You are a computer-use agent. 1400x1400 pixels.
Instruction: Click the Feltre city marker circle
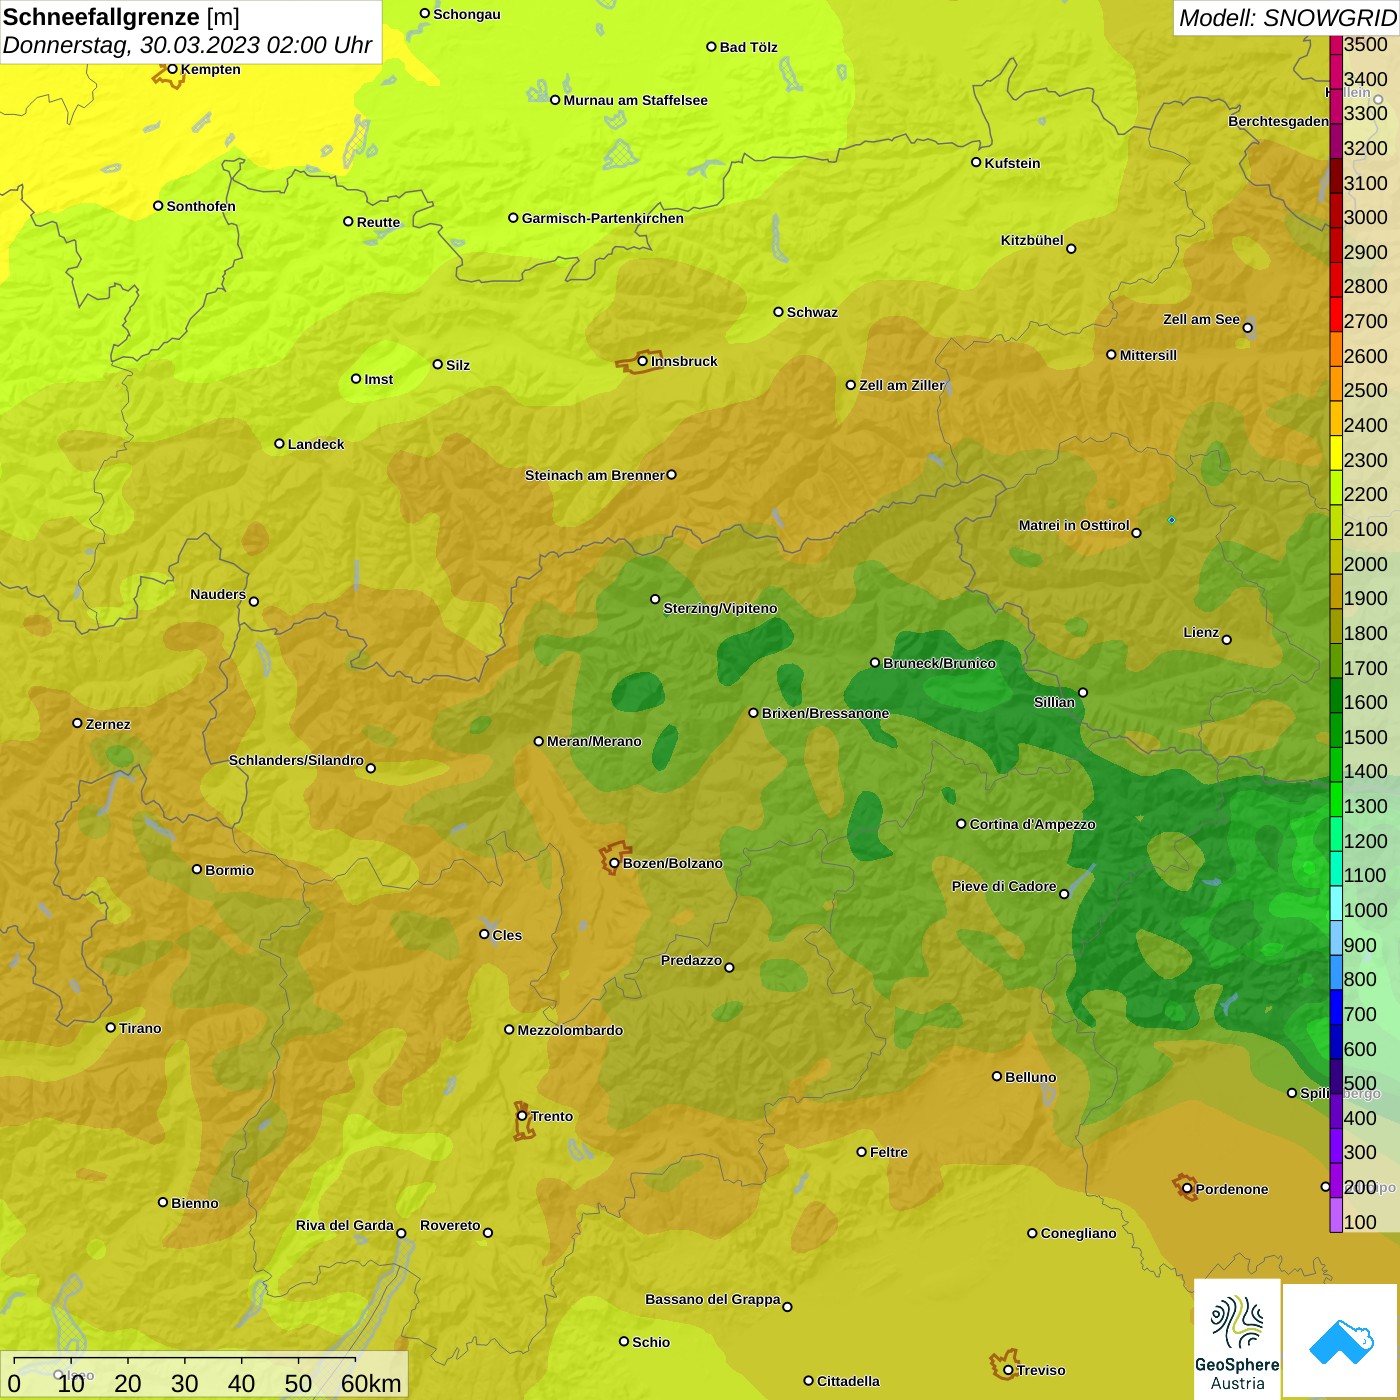click(x=861, y=1152)
